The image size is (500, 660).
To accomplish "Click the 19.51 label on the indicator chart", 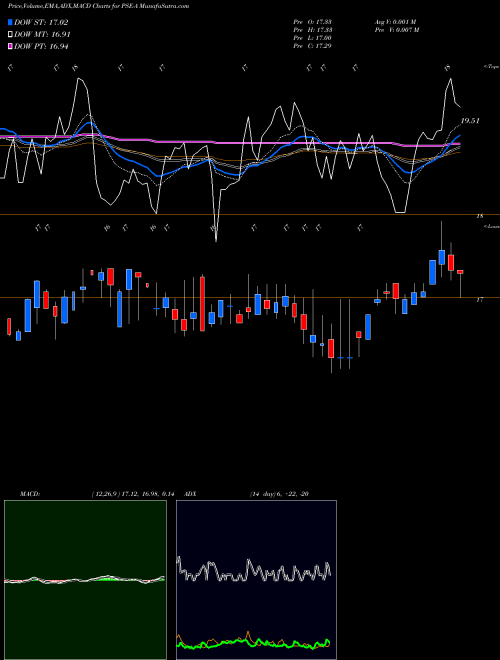I will (470, 121).
